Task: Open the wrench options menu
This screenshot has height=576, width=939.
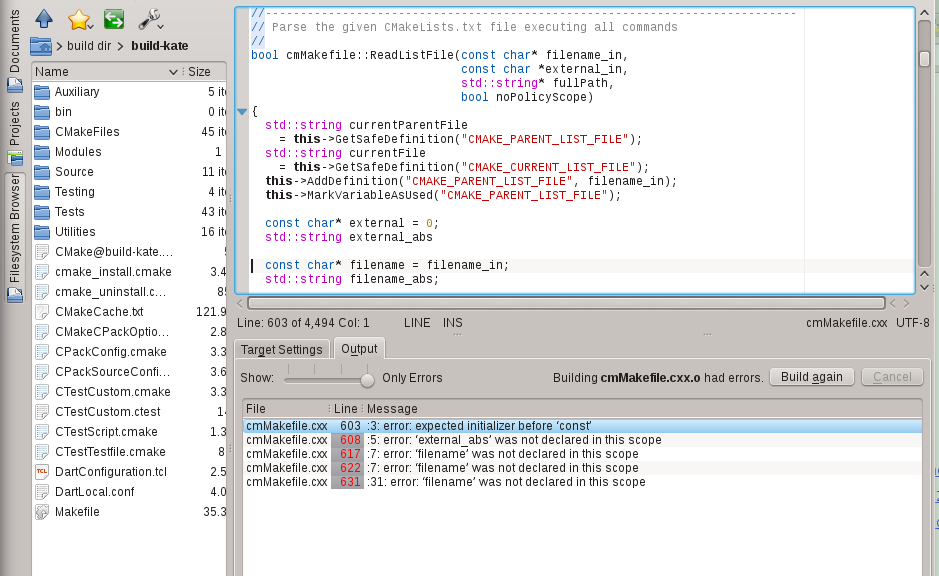Action: (x=150, y=18)
